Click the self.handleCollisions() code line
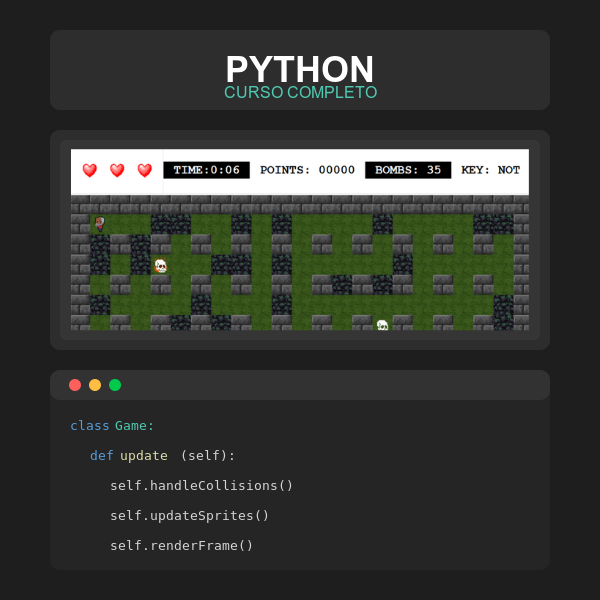 [x=201, y=486]
